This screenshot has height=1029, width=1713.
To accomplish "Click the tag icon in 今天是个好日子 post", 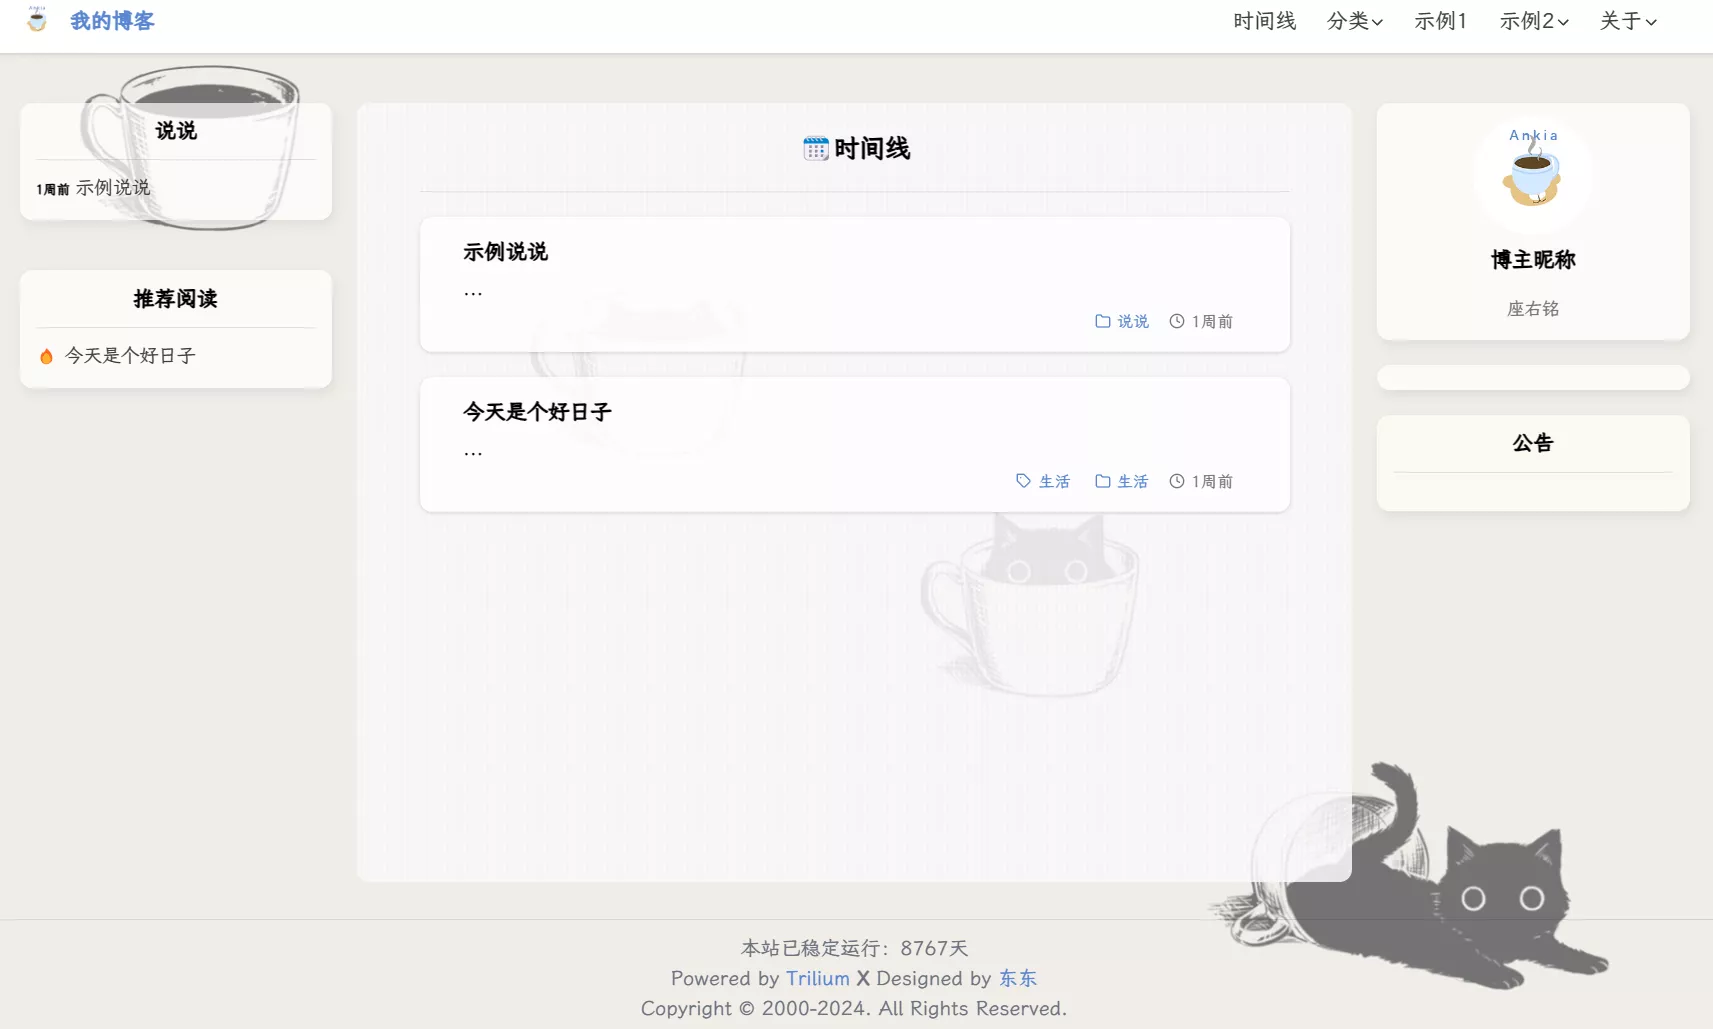I will tap(1023, 481).
